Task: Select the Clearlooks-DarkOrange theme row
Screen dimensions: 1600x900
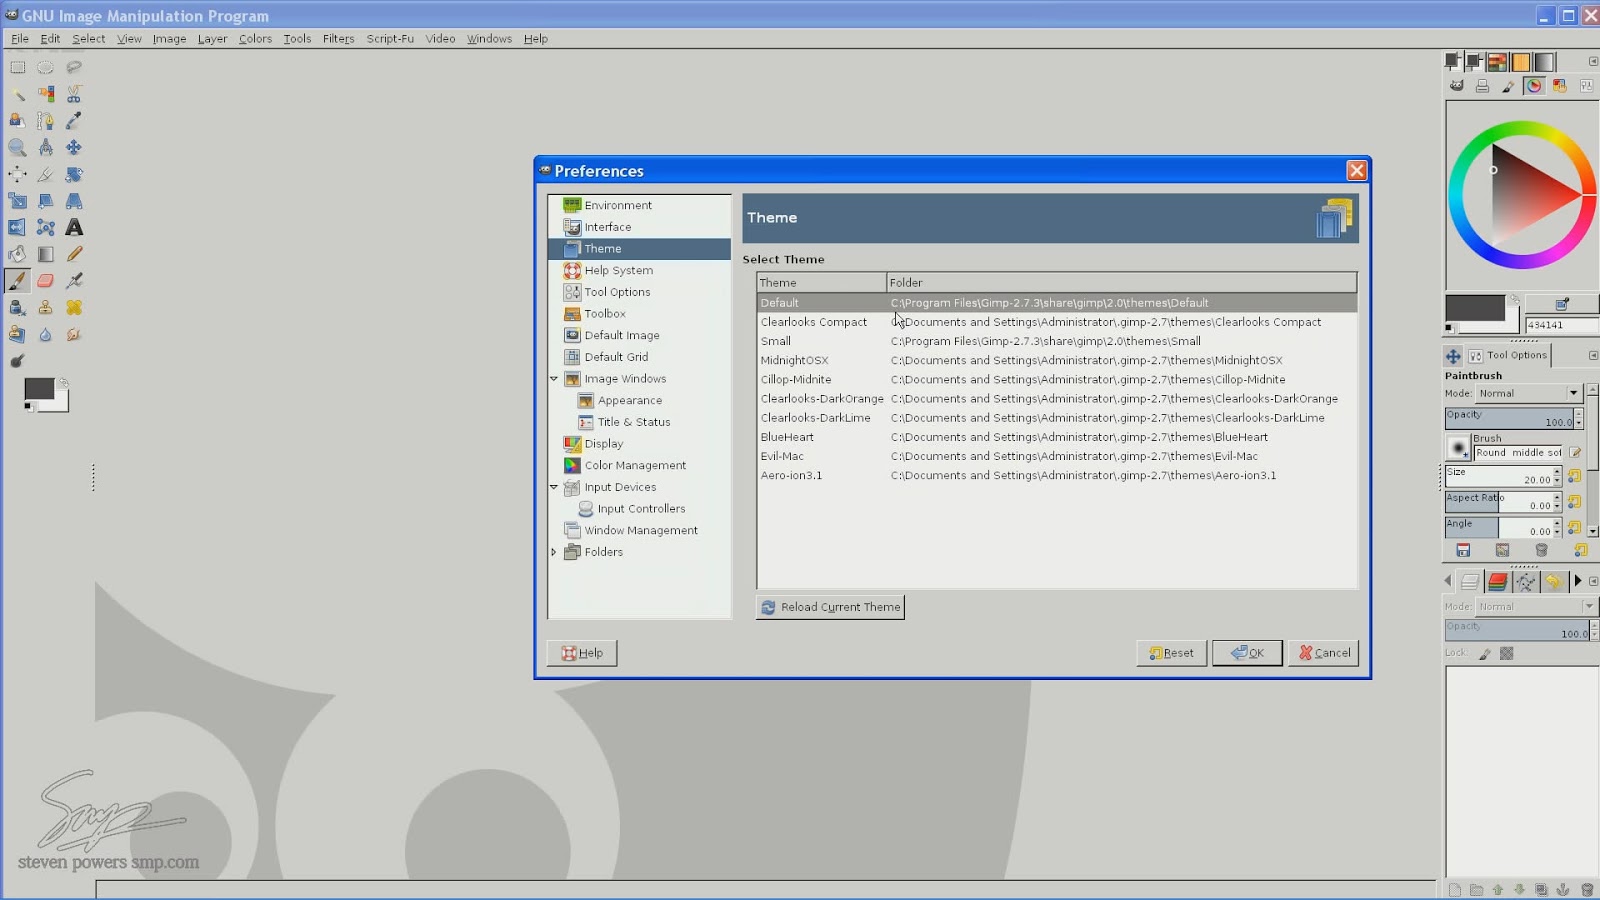Action: 1057,399
